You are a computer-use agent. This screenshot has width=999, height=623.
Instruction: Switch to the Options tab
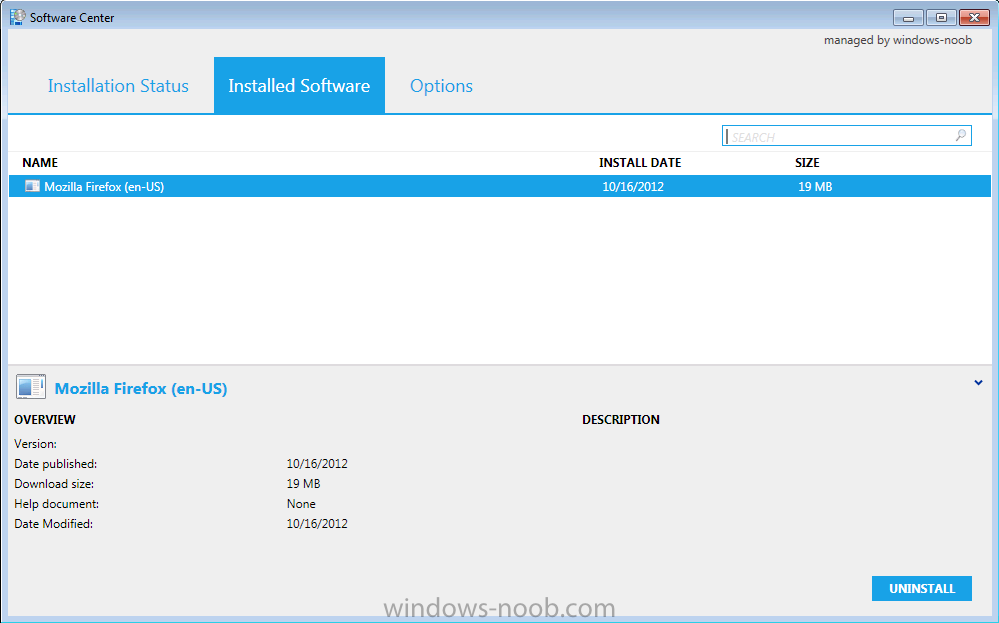441,86
